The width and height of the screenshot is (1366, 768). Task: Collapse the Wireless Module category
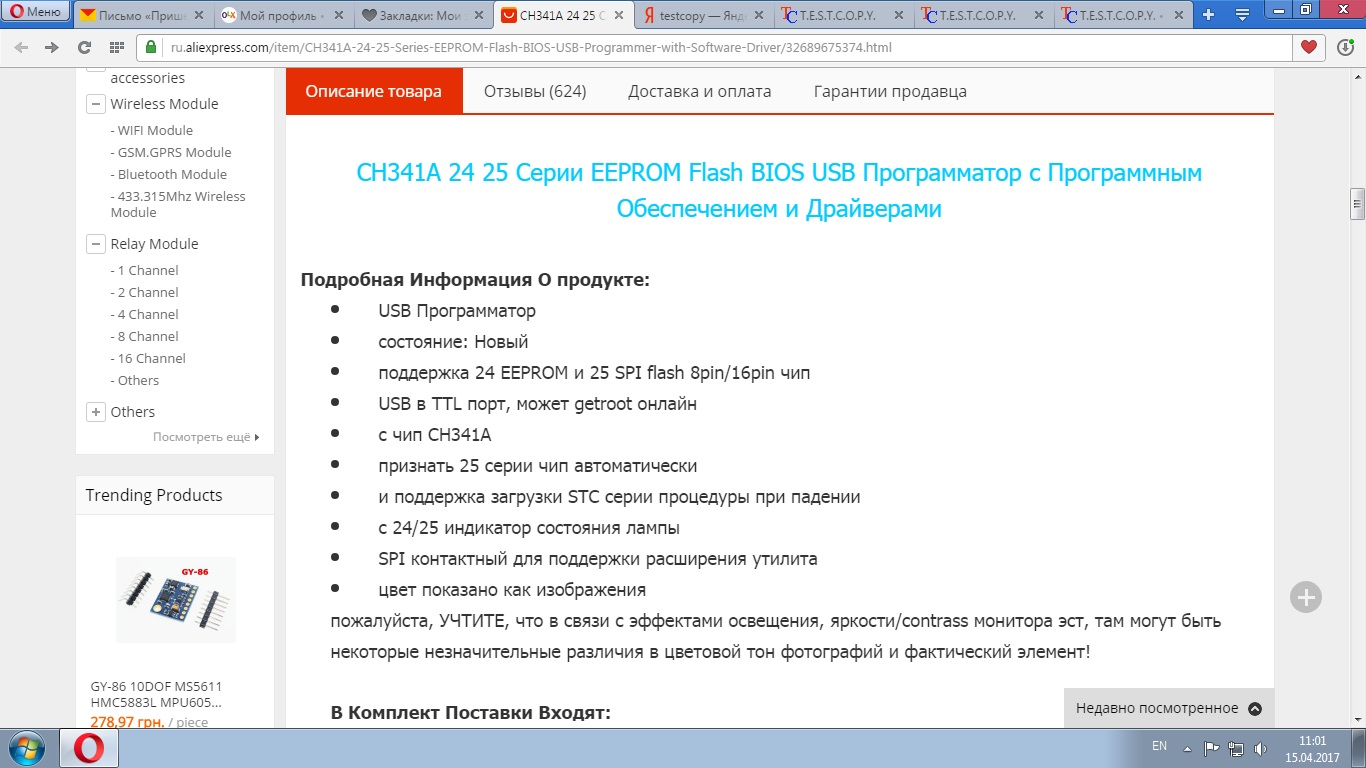tap(96, 104)
